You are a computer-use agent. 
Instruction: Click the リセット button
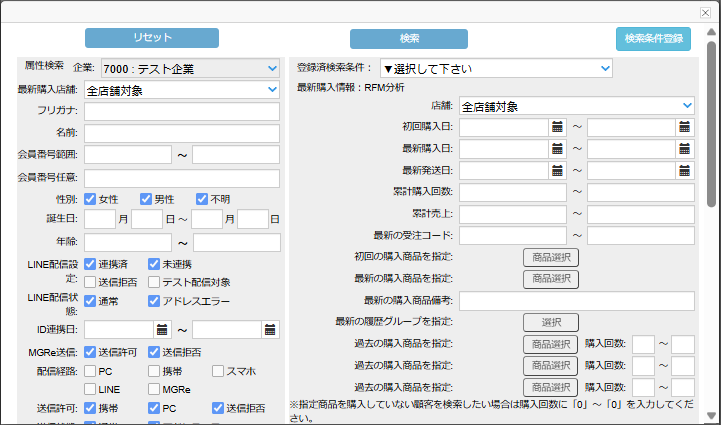(x=152, y=38)
